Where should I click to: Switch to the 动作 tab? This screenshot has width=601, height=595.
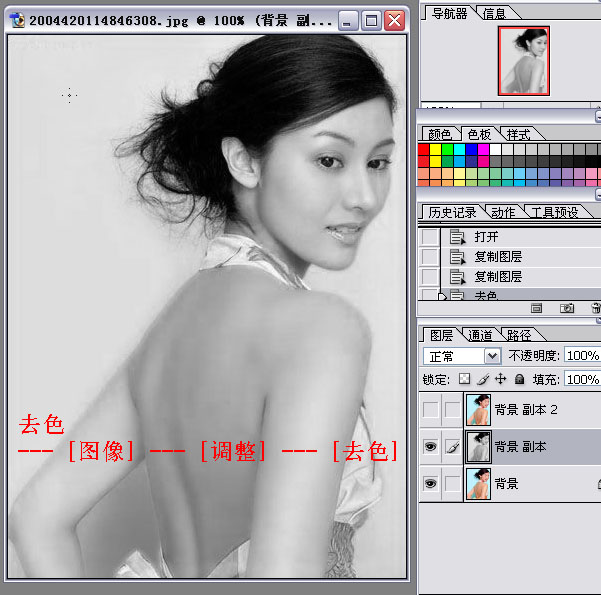[503, 212]
